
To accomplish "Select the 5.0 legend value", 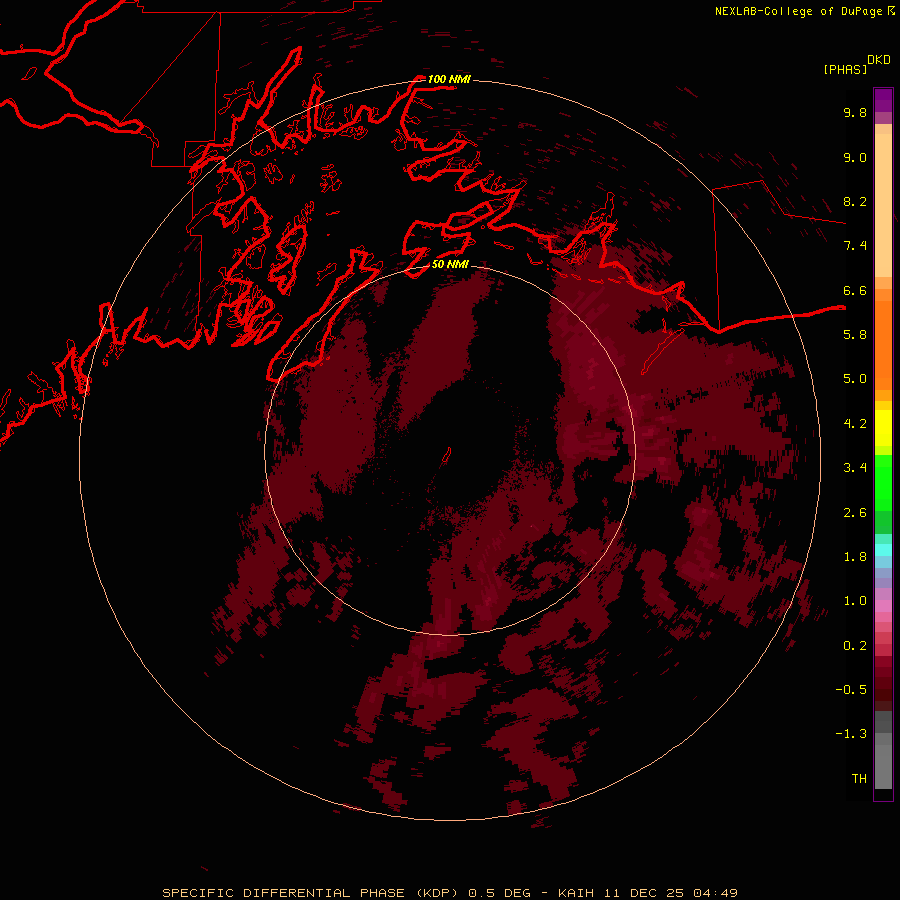I will pyautogui.click(x=855, y=379).
